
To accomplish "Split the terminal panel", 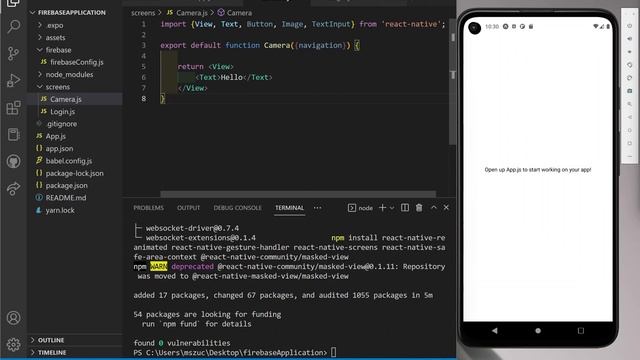I will click(x=404, y=208).
